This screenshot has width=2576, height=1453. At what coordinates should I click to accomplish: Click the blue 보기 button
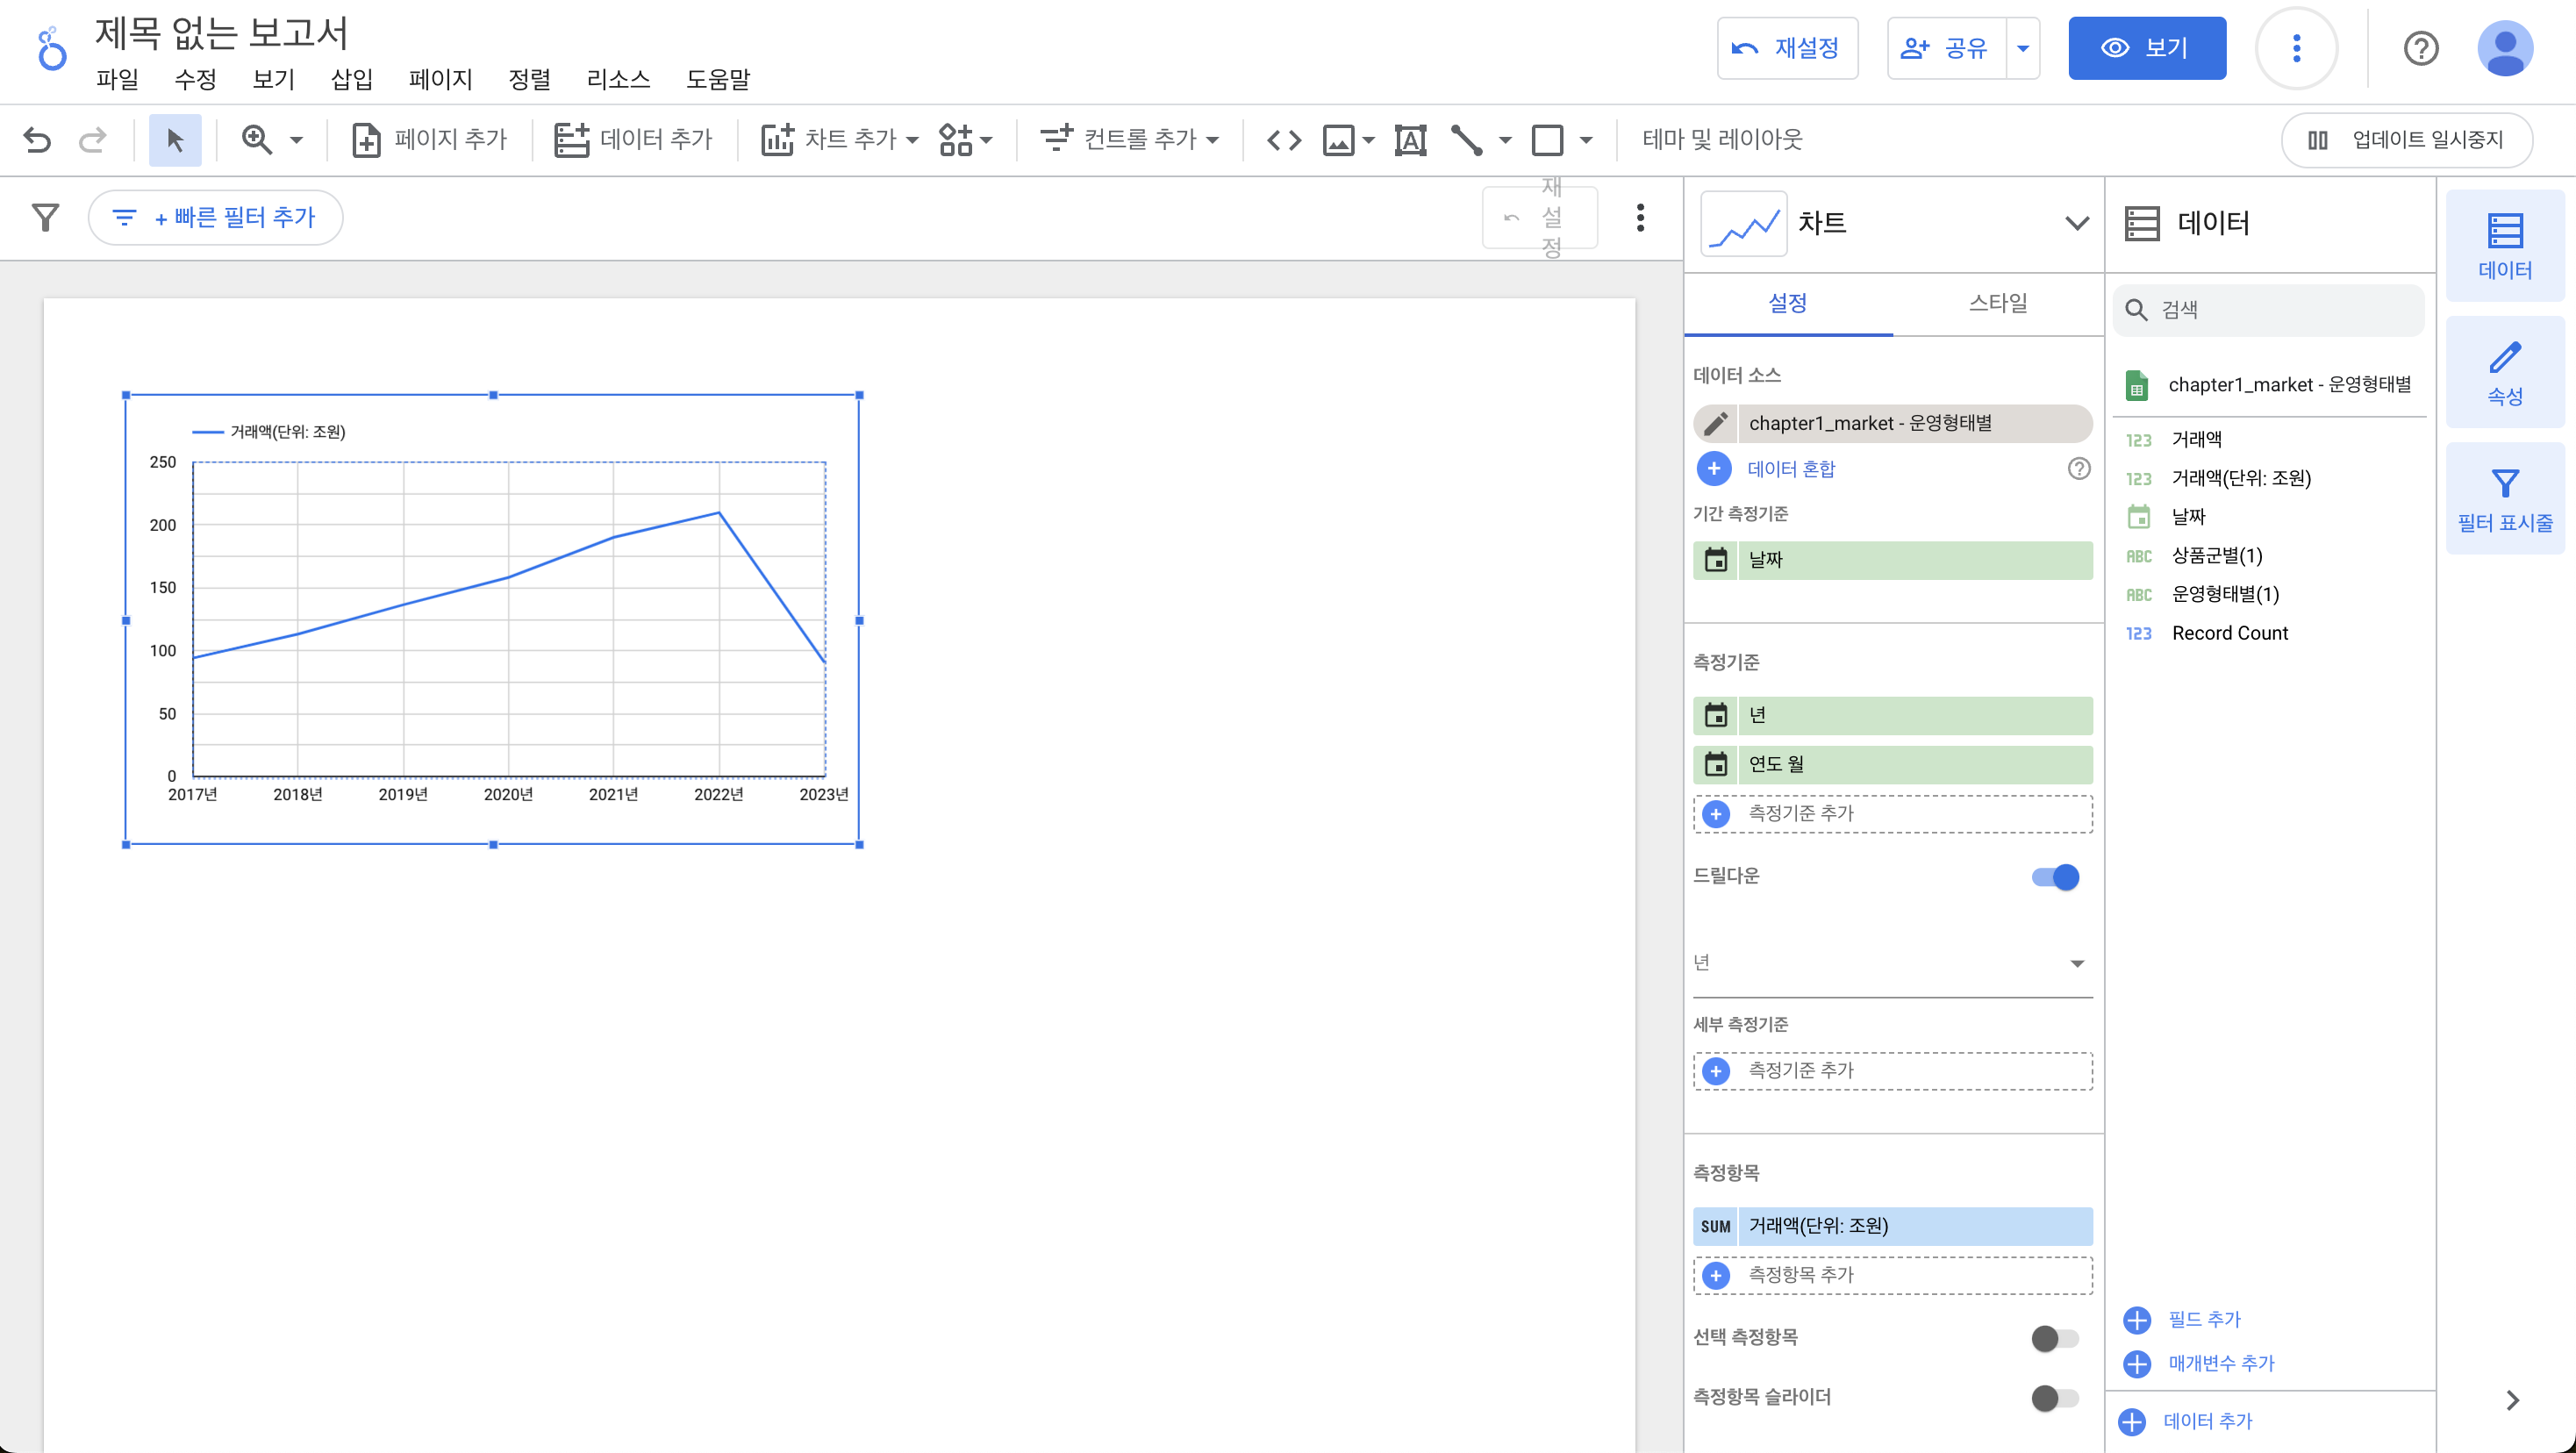(x=2146, y=48)
